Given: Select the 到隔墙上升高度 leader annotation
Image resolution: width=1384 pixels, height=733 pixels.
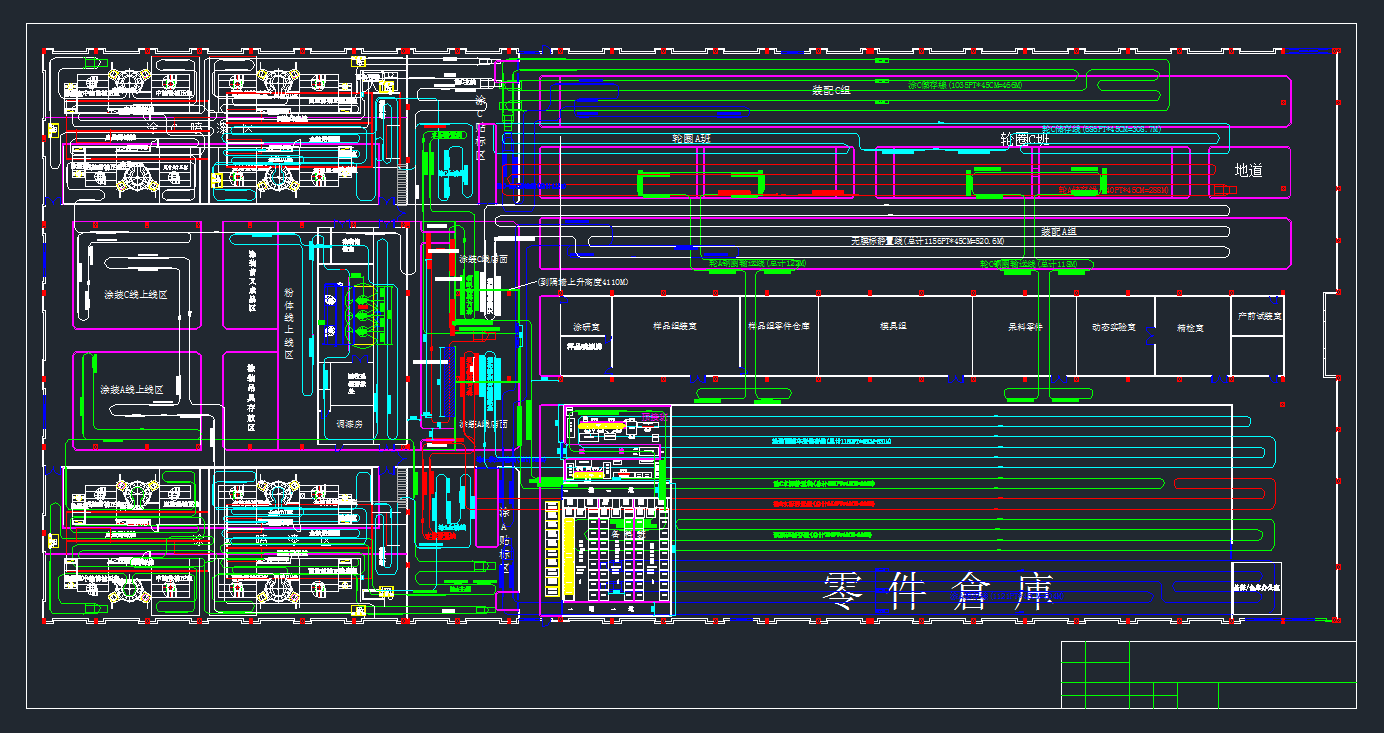Looking at the screenshot, I should pyautogui.click(x=584, y=283).
